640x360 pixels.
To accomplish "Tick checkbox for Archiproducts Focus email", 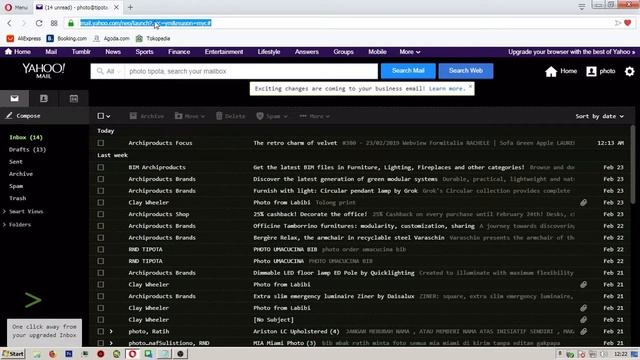I will click(101, 143).
